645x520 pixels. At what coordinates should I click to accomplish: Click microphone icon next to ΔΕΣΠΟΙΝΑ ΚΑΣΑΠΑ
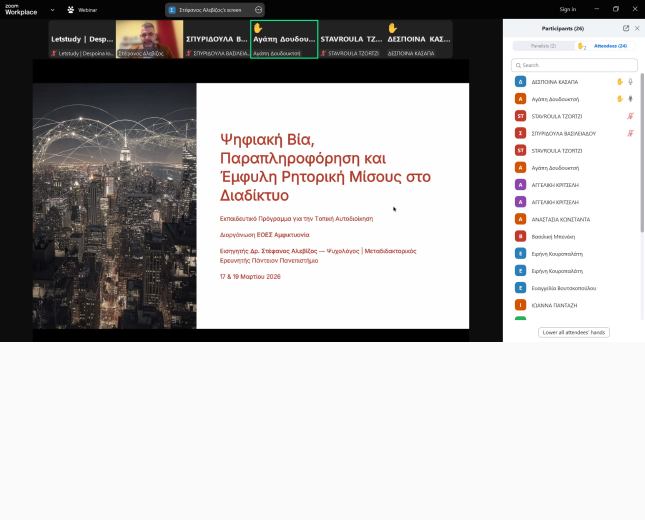[630, 82]
